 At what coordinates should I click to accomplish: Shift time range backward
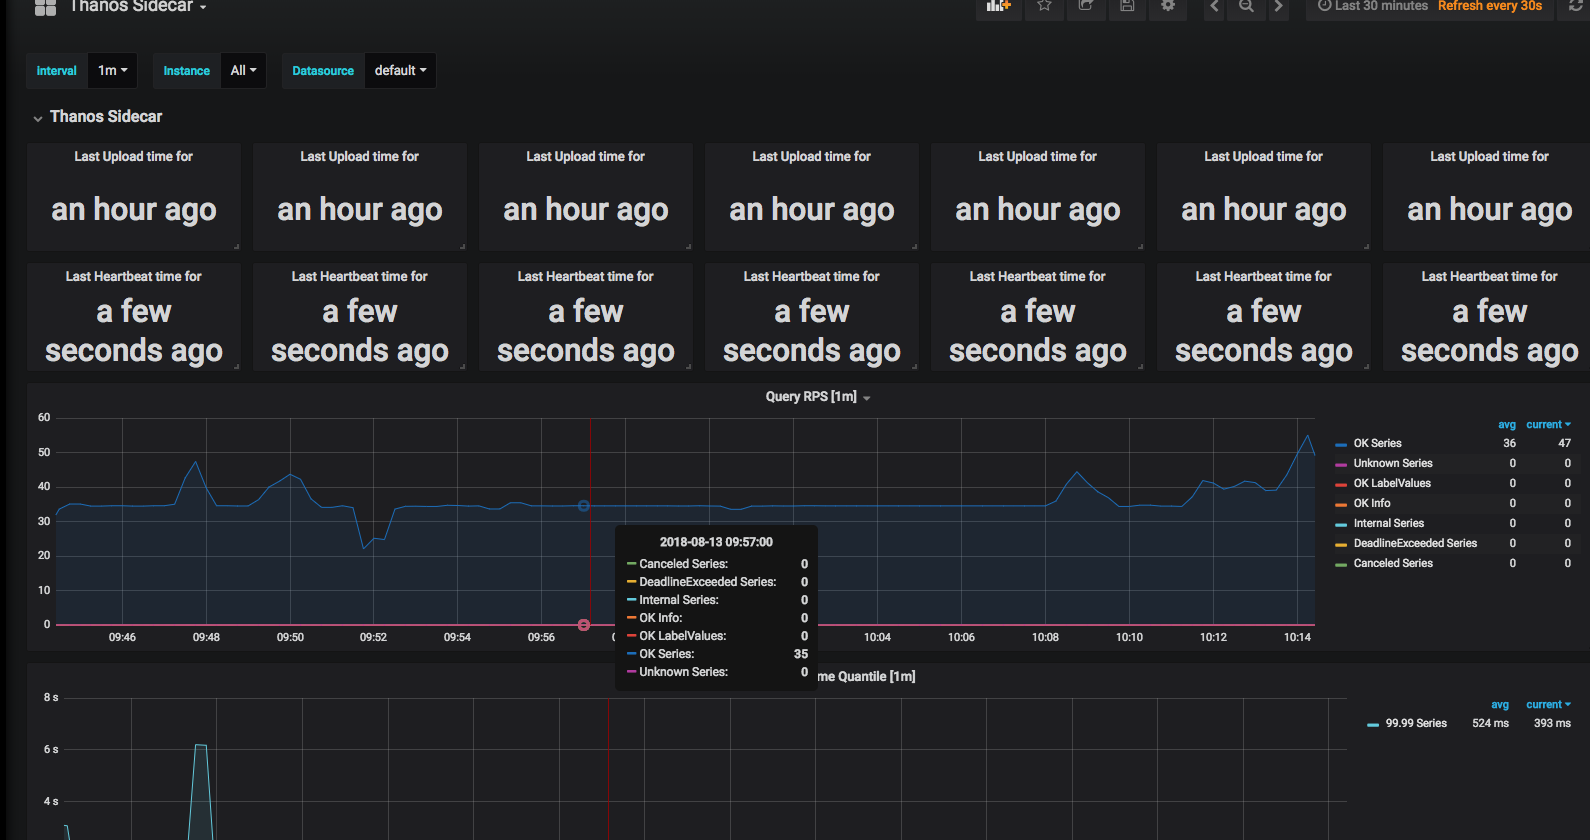tap(1214, 6)
